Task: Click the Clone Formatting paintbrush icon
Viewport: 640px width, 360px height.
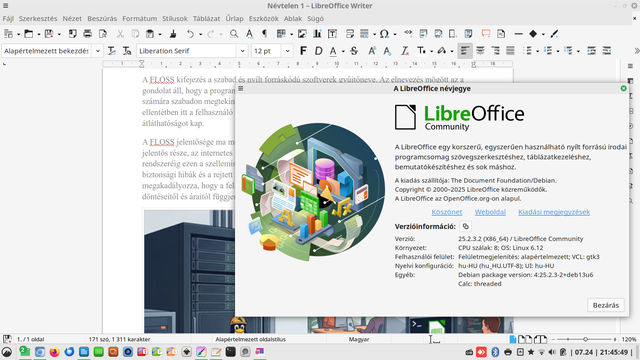Action: point(173,34)
